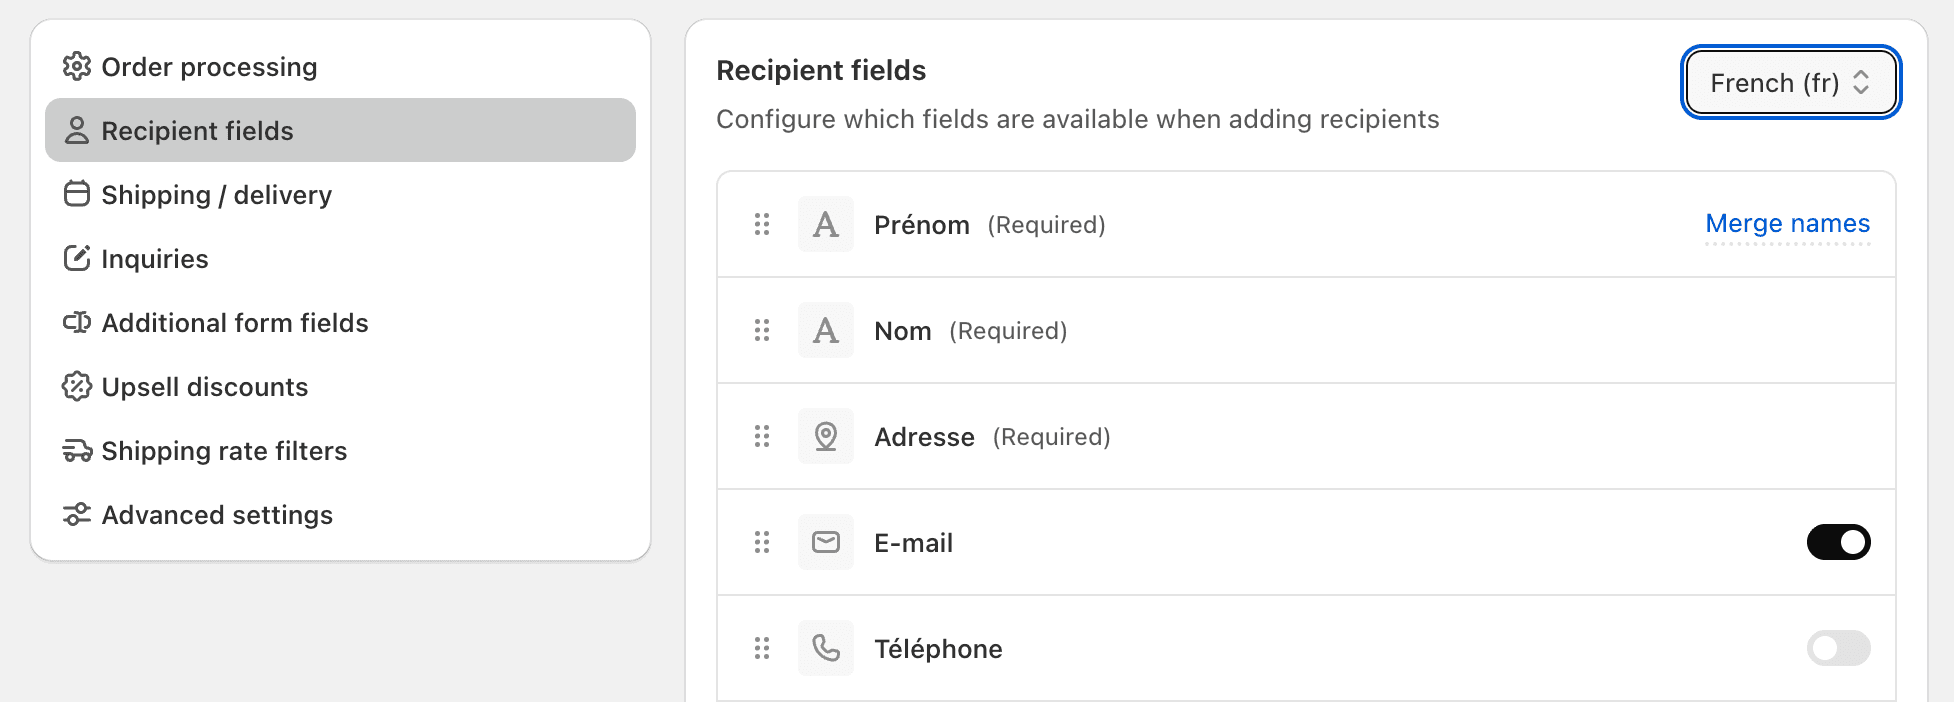This screenshot has width=1954, height=702.
Task: Click the Inquiries pencil icon
Action: (x=77, y=258)
